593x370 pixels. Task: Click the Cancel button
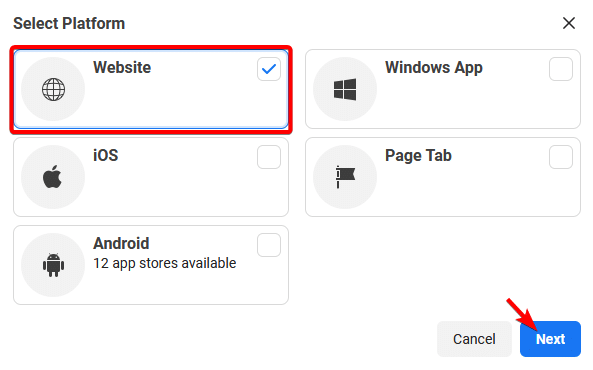[x=474, y=339]
